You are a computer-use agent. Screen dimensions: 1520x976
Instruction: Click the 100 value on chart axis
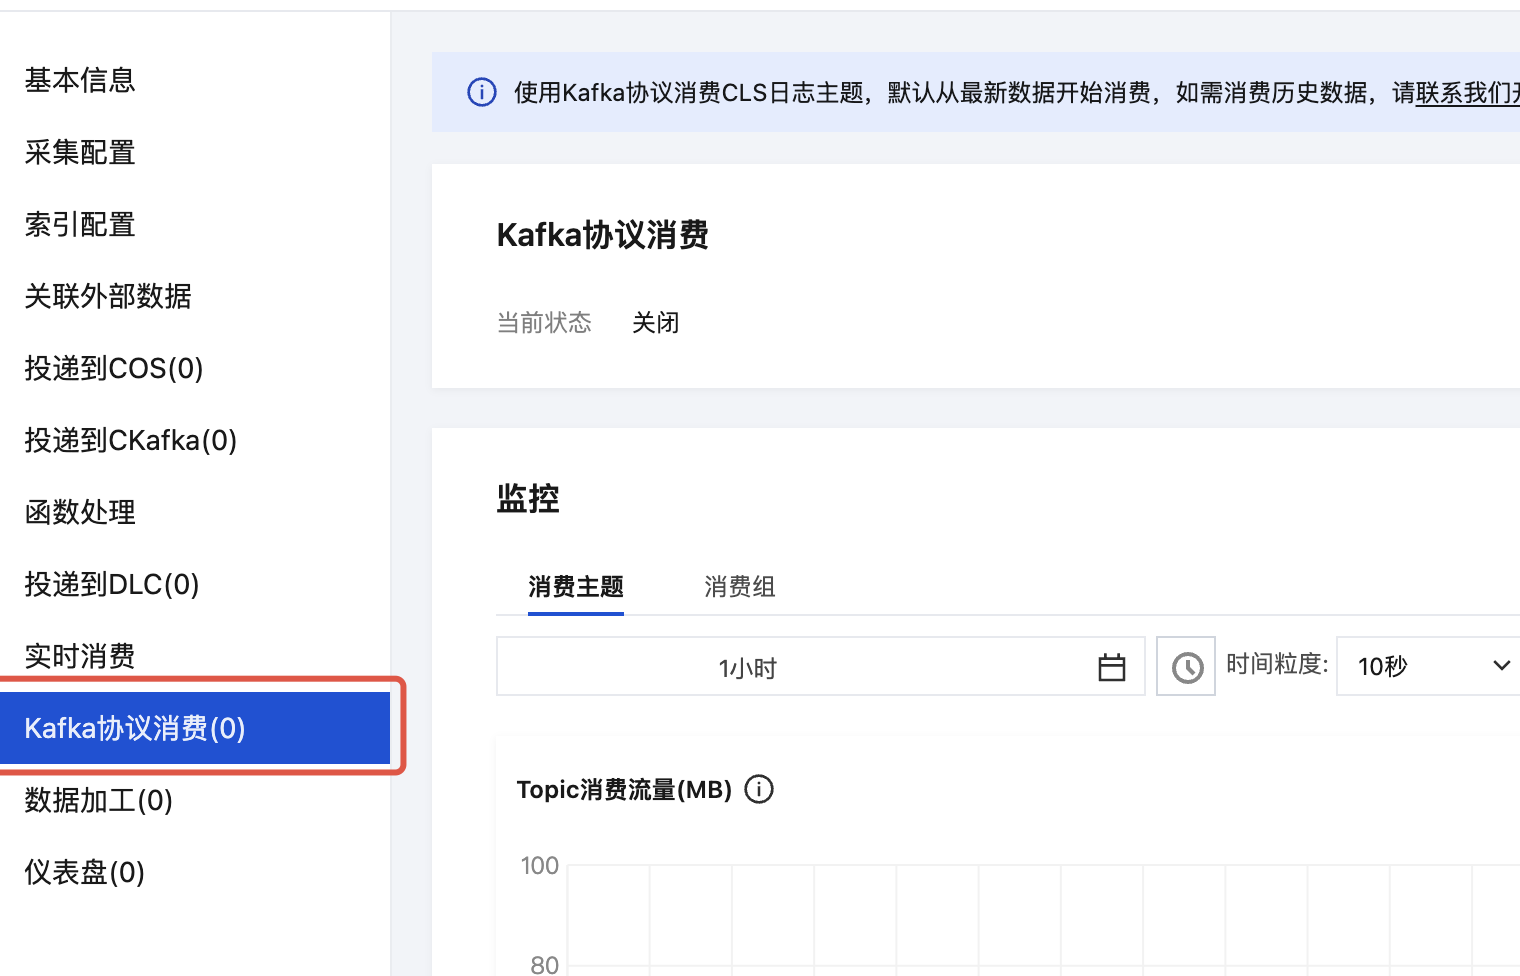click(x=540, y=866)
